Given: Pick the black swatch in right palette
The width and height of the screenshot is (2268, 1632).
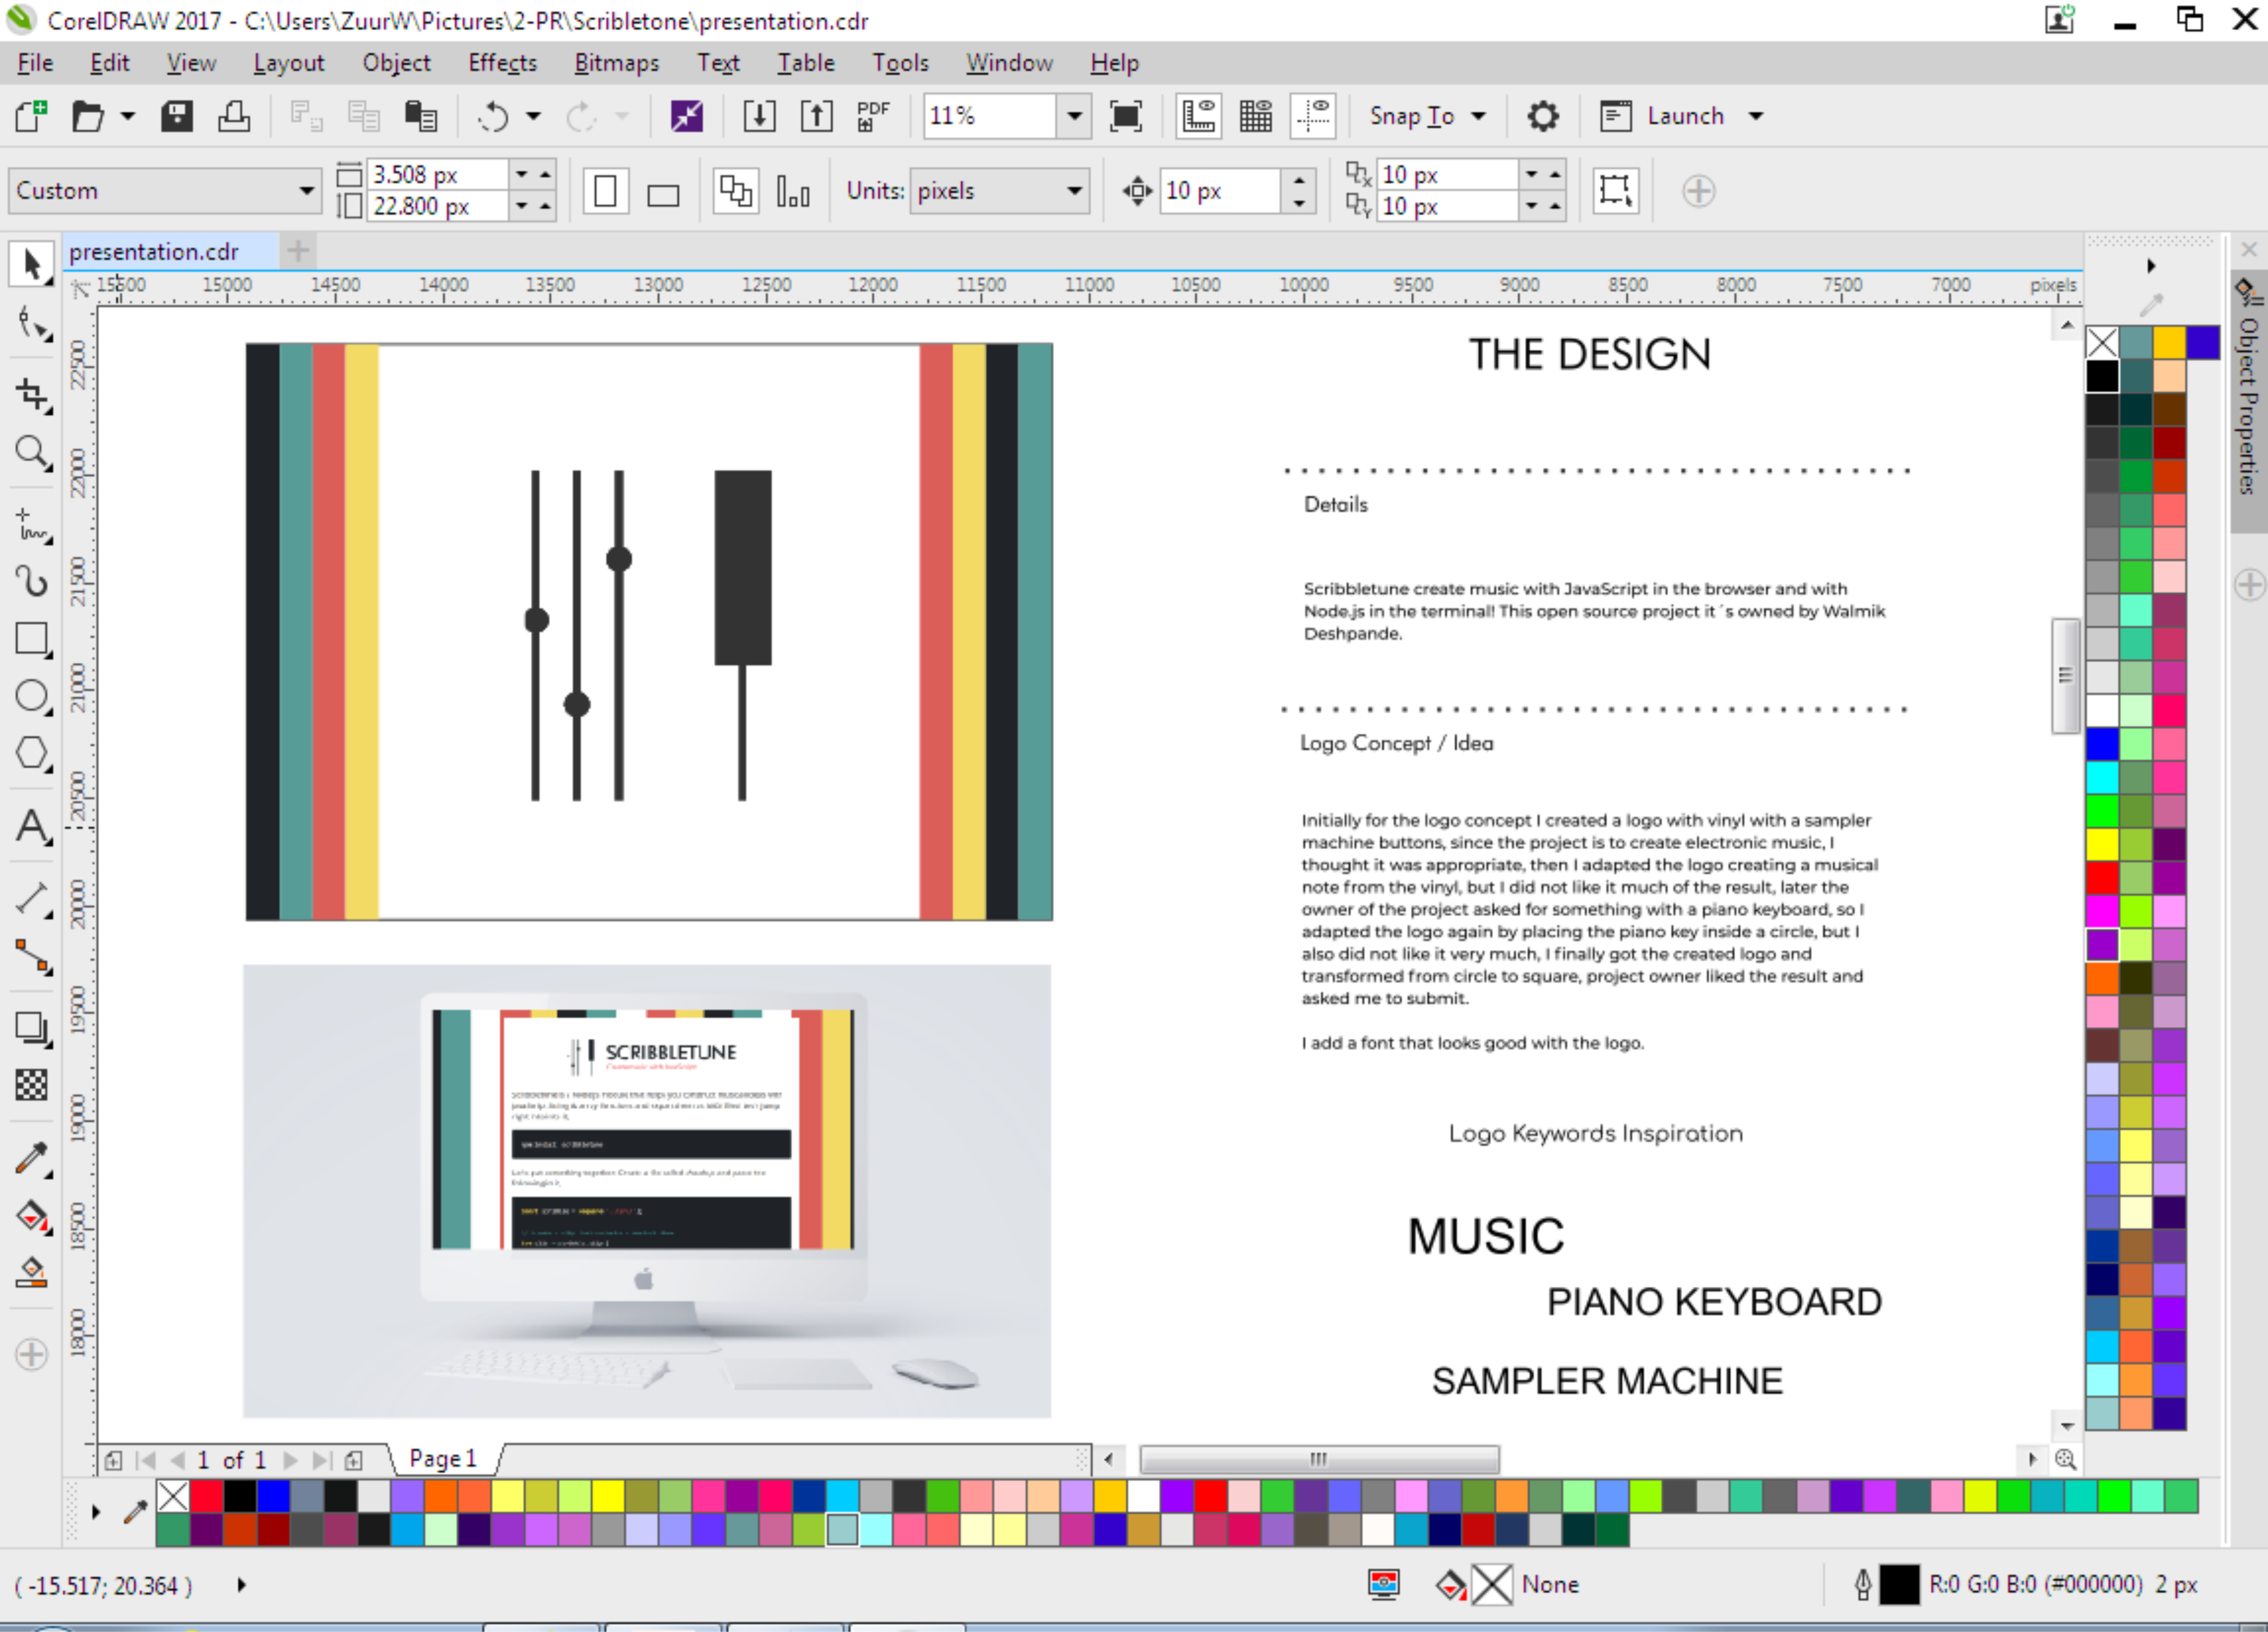Looking at the screenshot, I should tap(2102, 376).
